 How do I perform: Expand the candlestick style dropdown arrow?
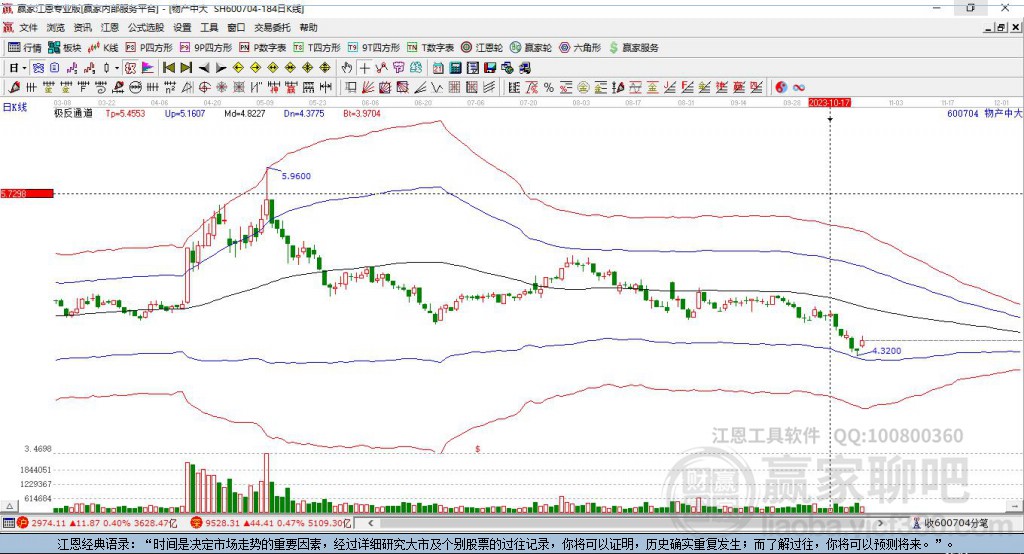[x=117, y=68]
